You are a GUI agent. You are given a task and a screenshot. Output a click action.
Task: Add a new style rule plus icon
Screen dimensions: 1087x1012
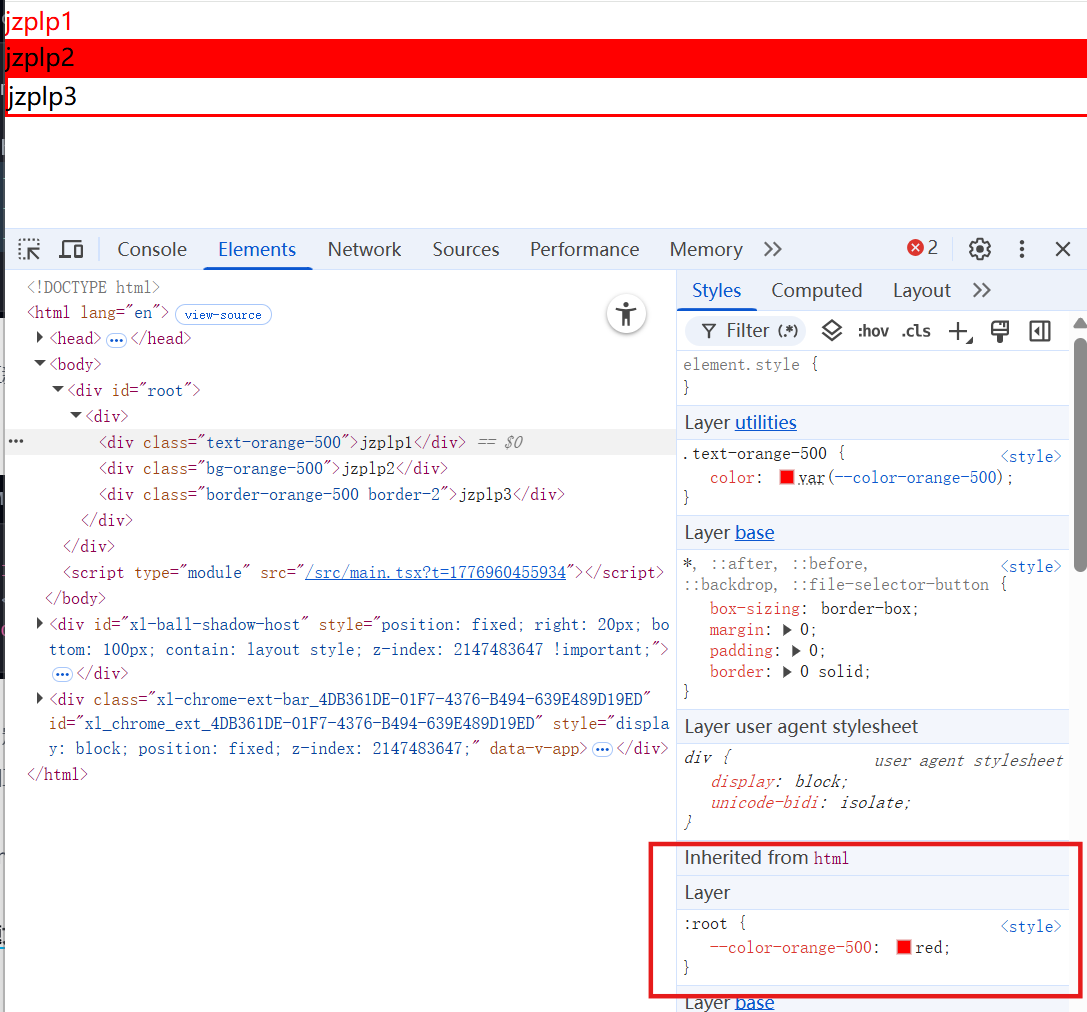click(x=960, y=331)
